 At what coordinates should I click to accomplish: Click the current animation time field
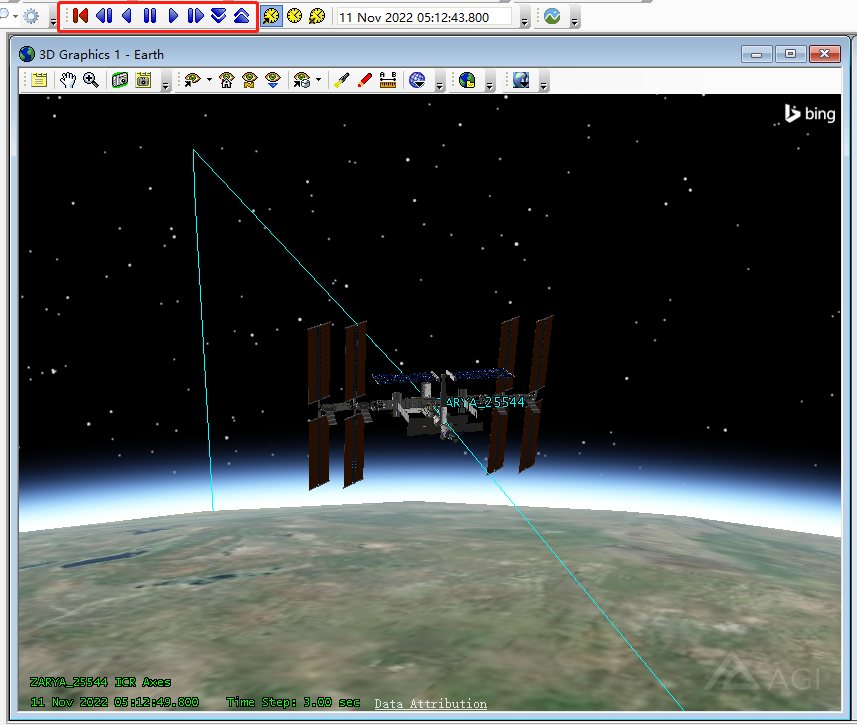[x=422, y=17]
